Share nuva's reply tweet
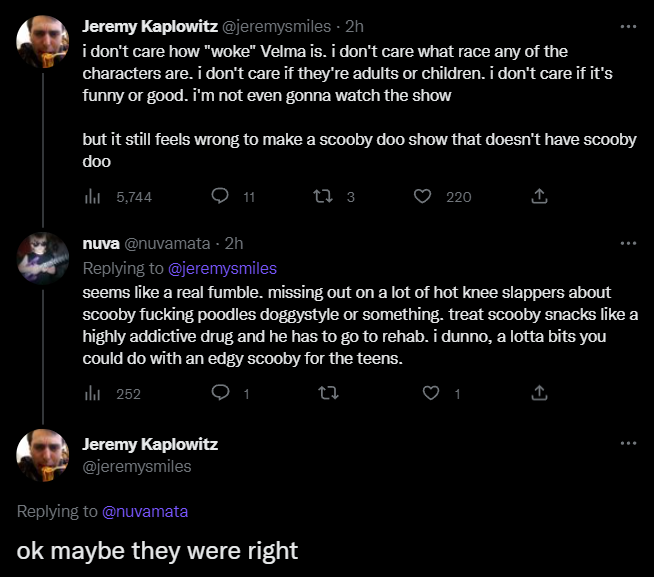This screenshot has height=577, width=654. tap(539, 393)
